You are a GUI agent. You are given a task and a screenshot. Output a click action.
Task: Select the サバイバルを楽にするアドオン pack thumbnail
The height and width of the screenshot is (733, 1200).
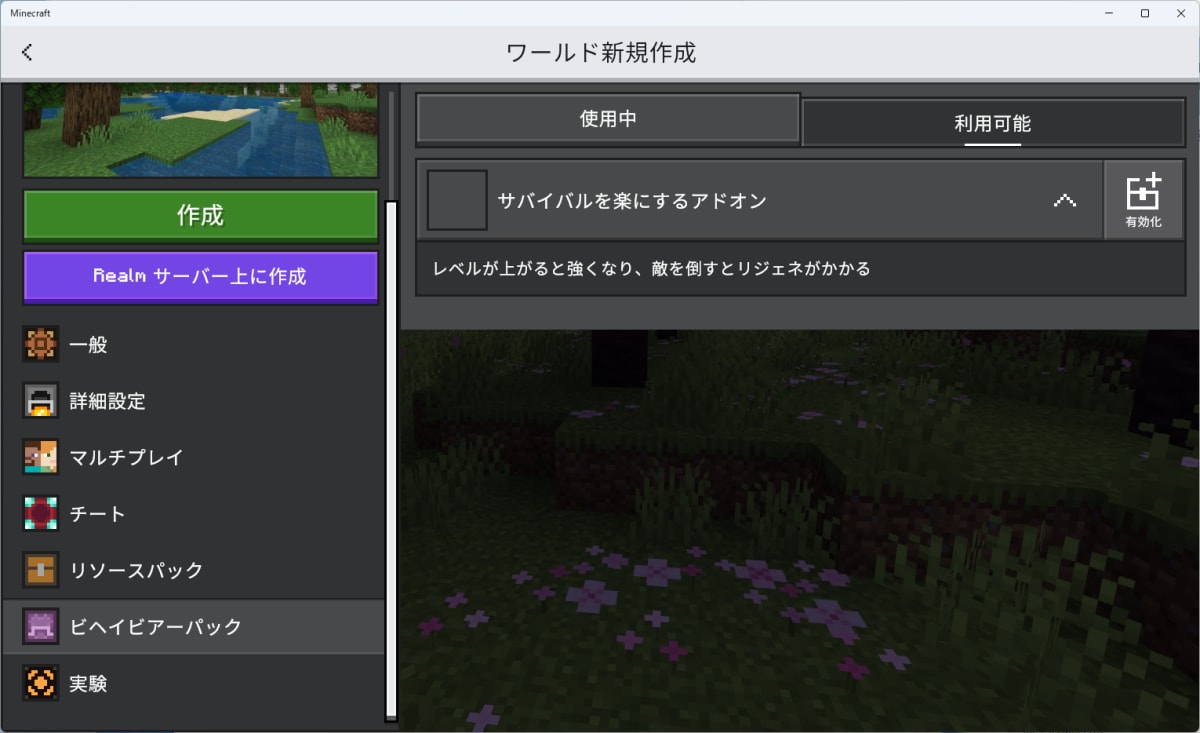[x=457, y=200]
